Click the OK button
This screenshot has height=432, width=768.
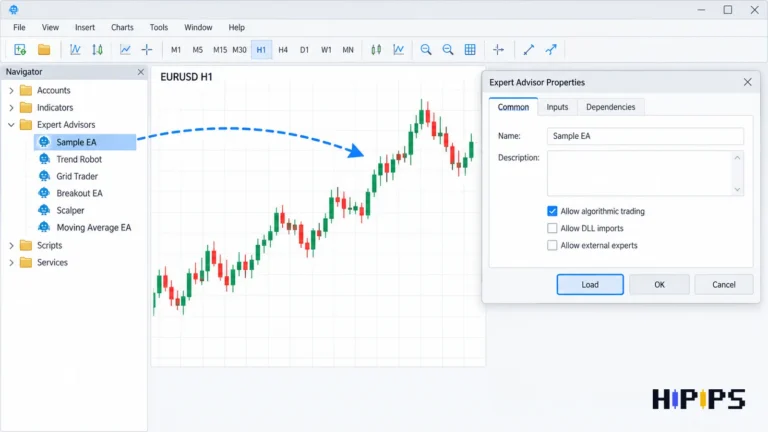coord(659,285)
